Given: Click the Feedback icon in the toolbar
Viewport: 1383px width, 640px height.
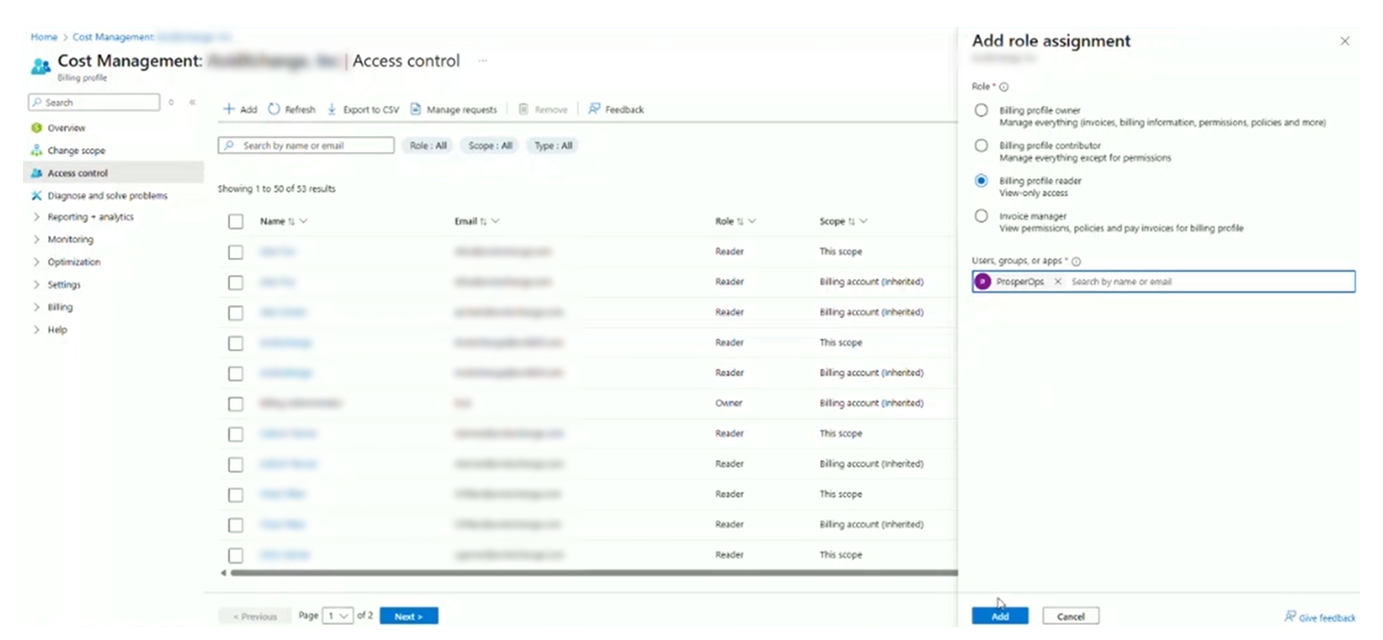Looking at the screenshot, I should point(614,109).
